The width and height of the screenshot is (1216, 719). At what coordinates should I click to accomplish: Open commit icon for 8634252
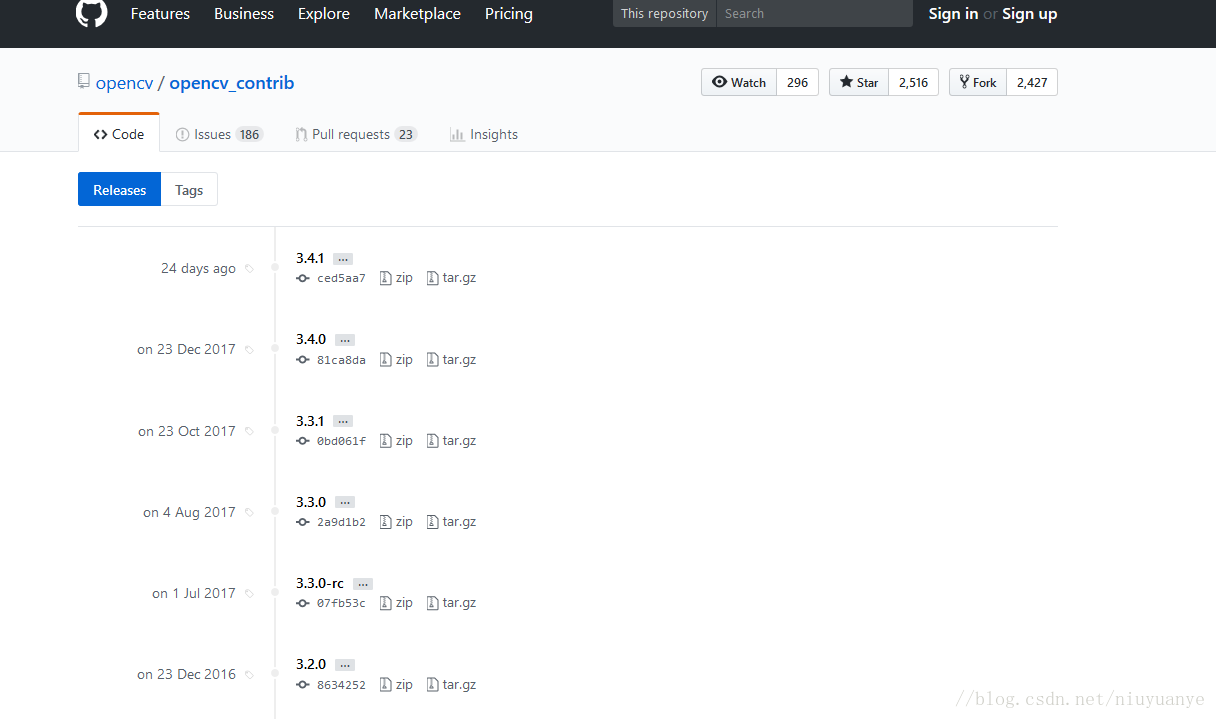coord(303,685)
